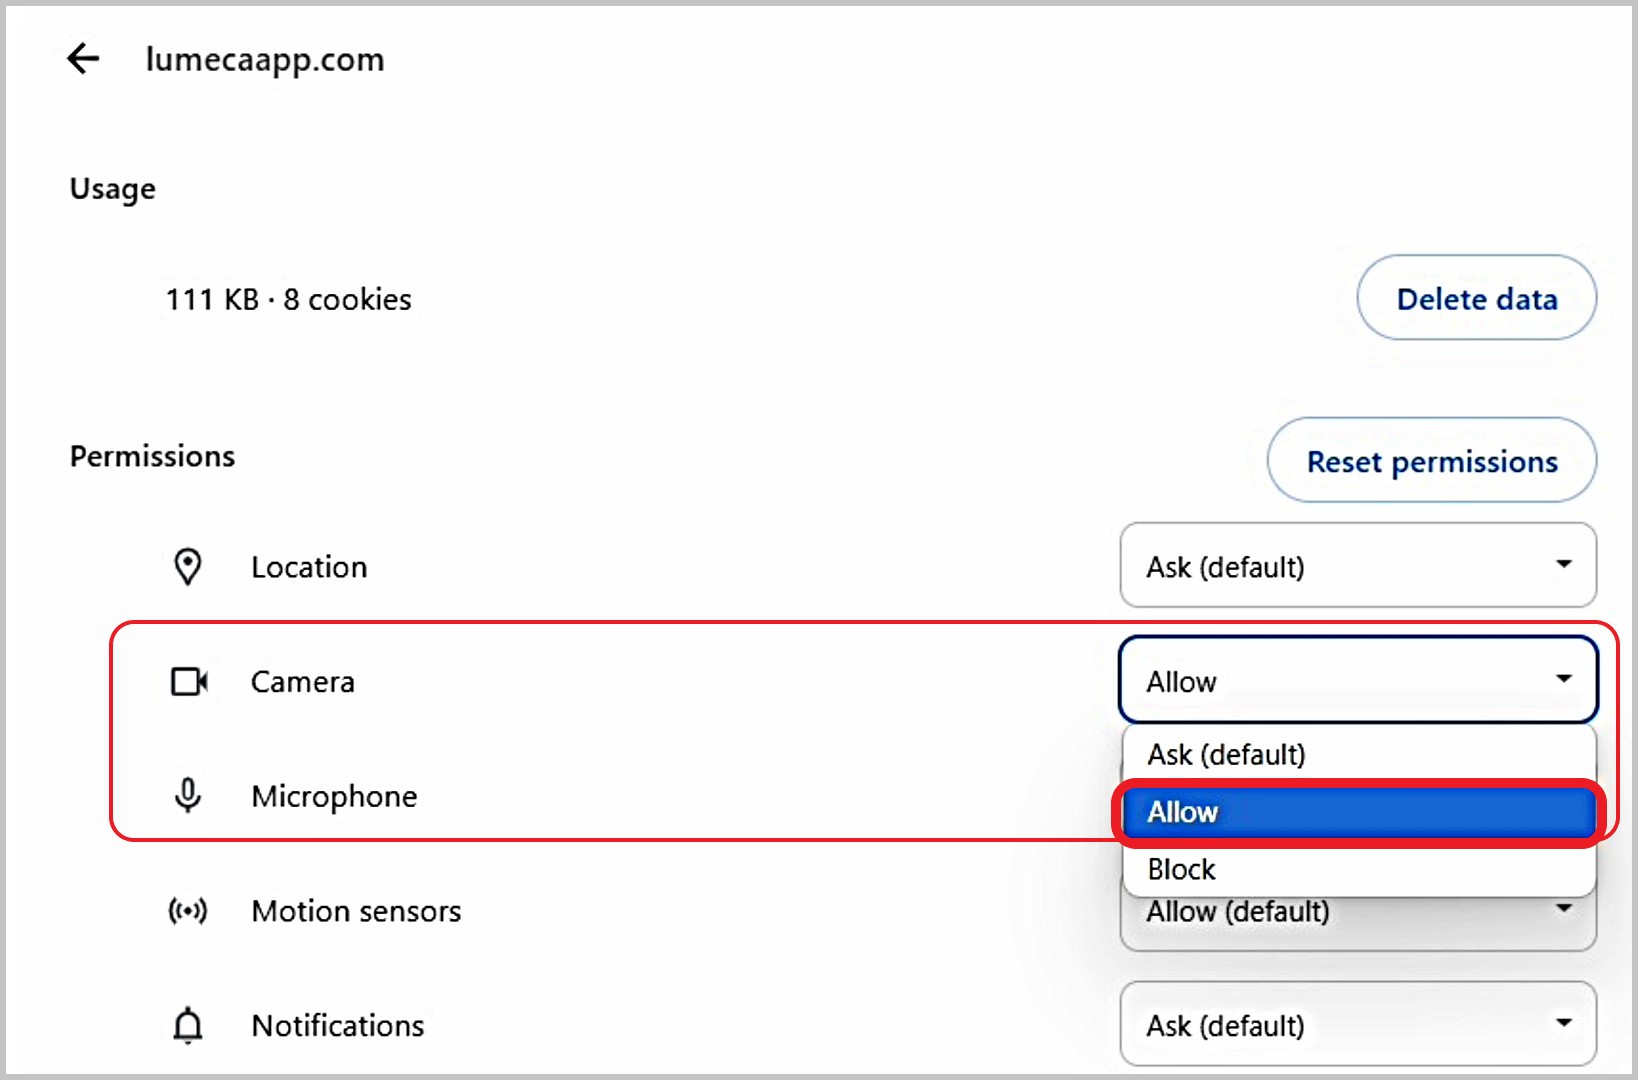Click the Motion sensors icon
Viewport: 1638px width, 1080px height.
pyautogui.click(x=187, y=911)
